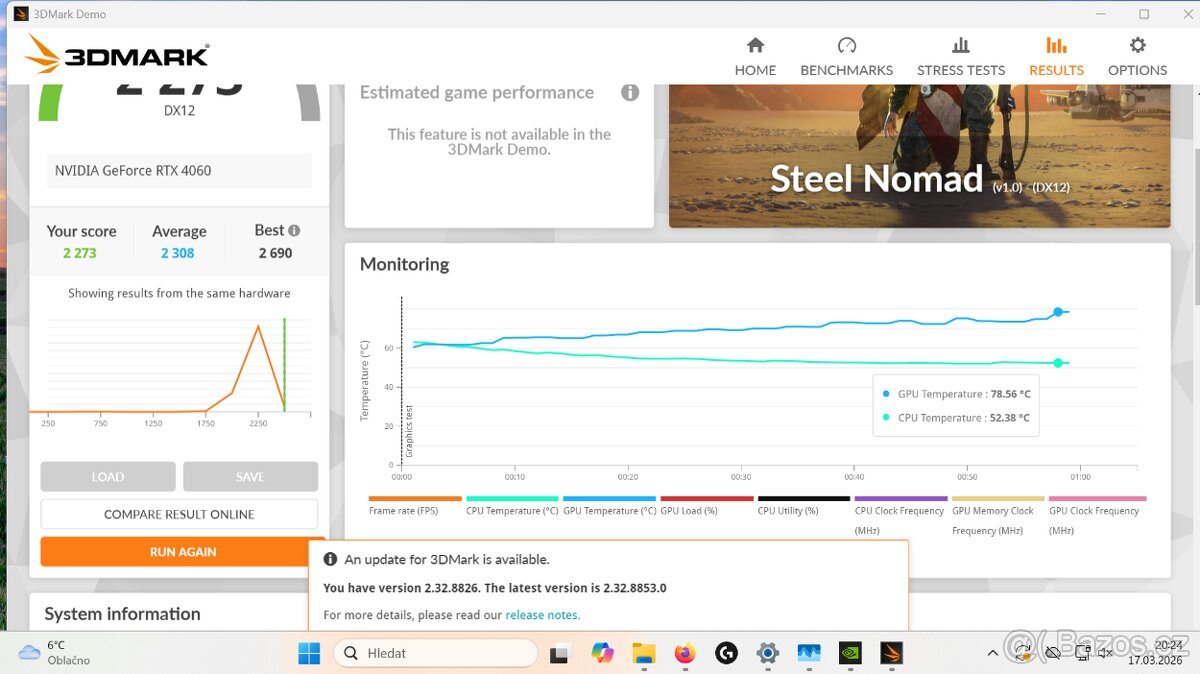
Task: Click the NVIDIA GeForce RTX 4060 field
Action: coord(179,171)
